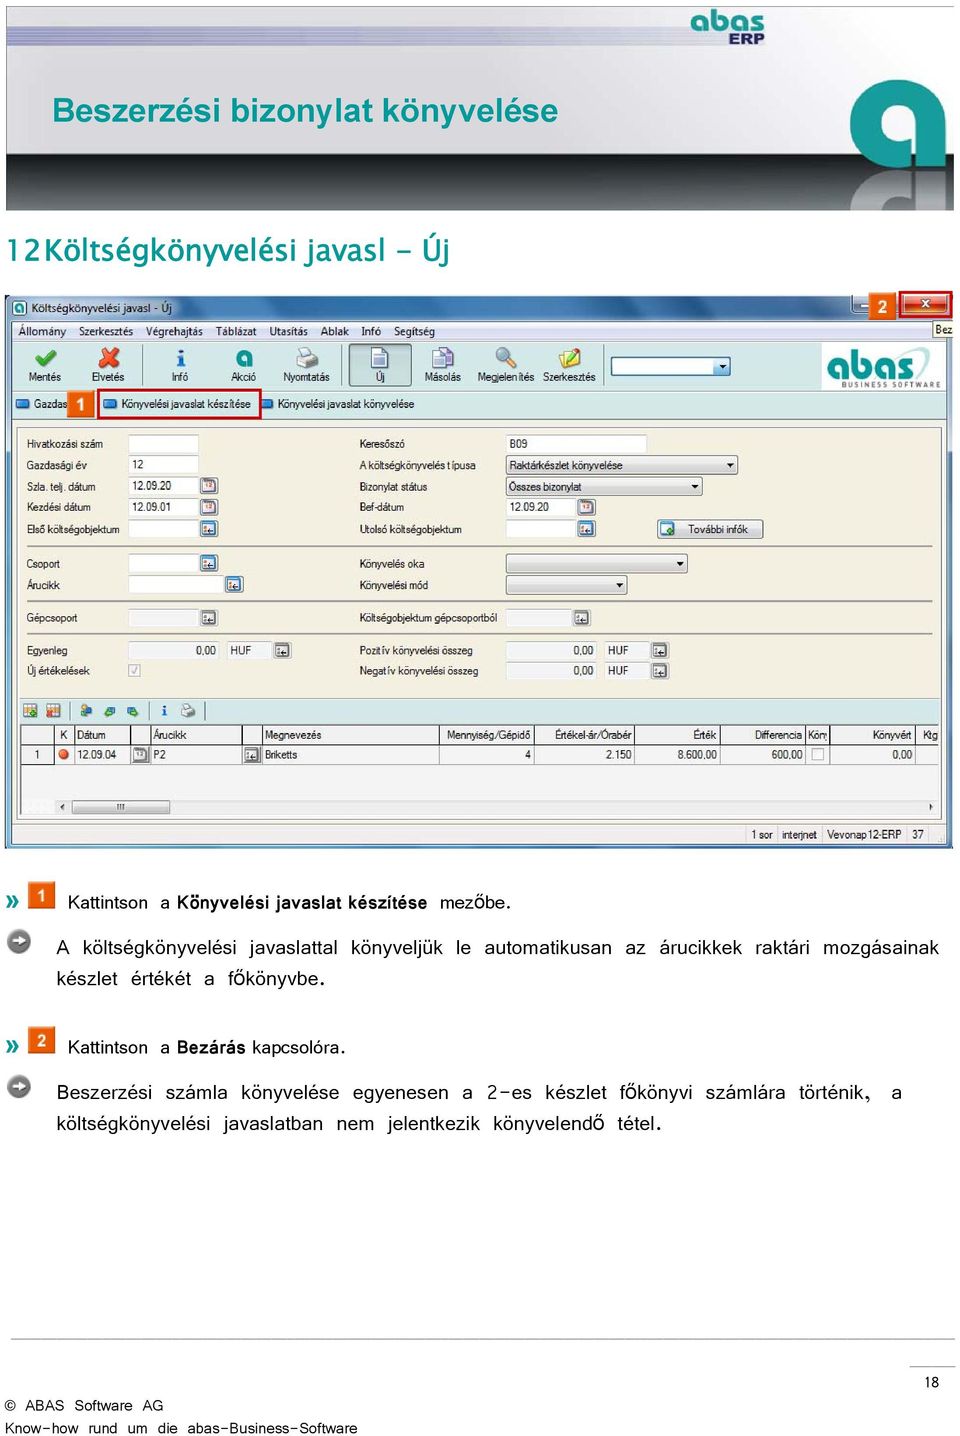Click the További infók button
Screen dimensions: 960x1436
coord(710,529)
